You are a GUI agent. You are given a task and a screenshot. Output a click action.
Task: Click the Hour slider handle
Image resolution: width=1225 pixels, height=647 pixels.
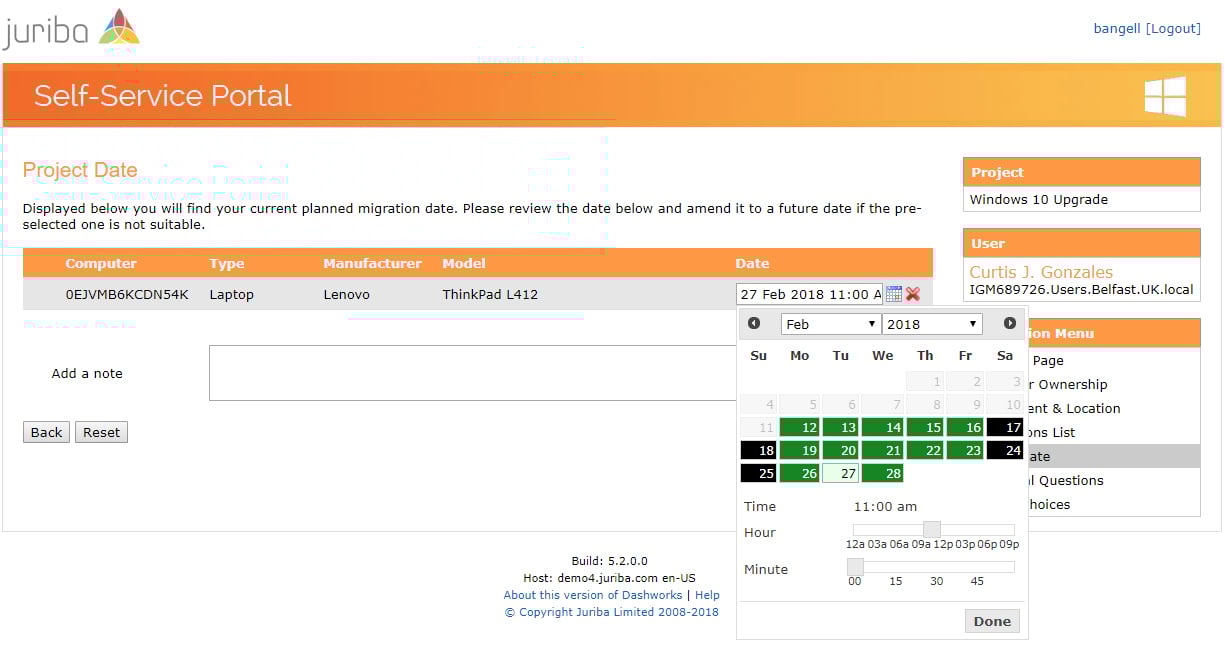931,529
